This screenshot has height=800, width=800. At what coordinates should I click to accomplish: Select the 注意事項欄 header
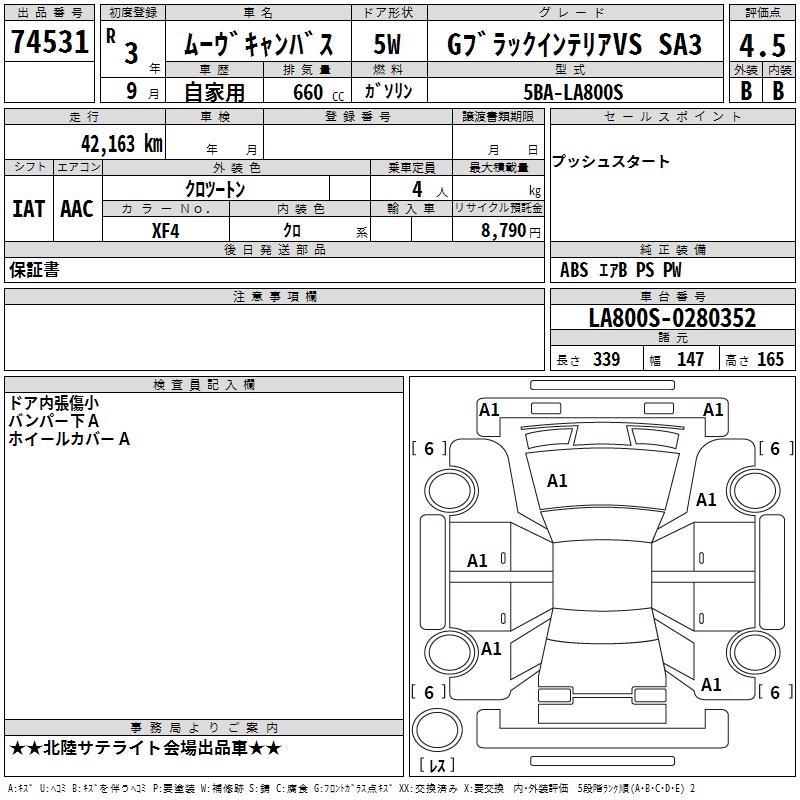pos(274,296)
